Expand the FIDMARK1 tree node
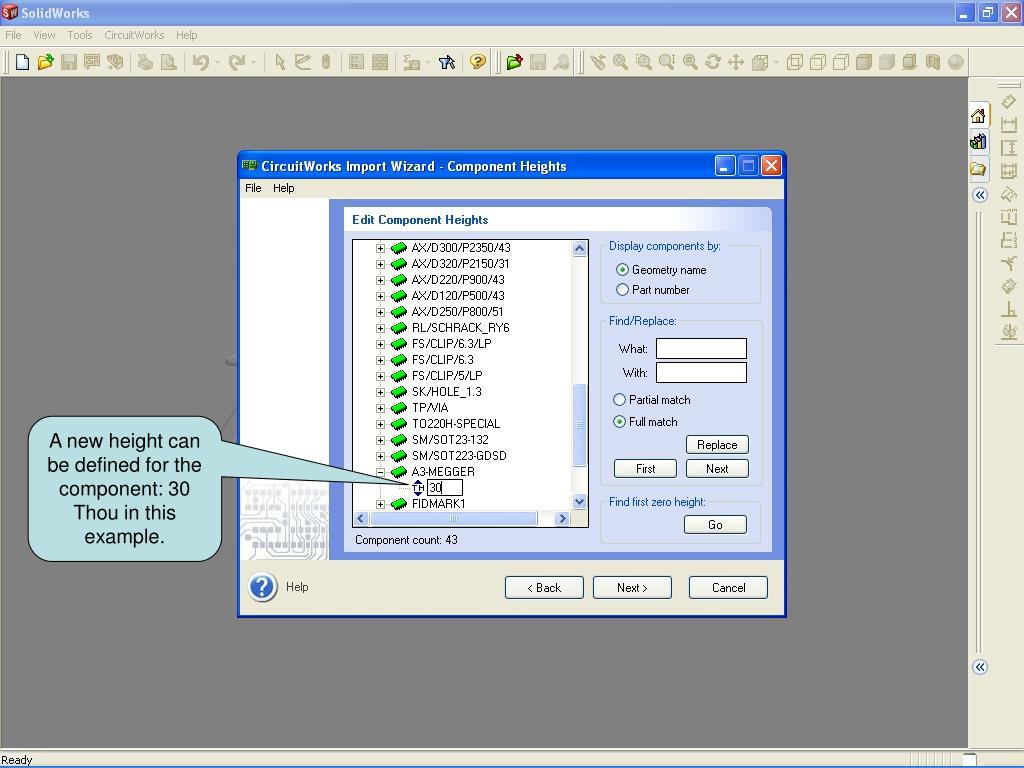This screenshot has height=768, width=1024. click(380, 504)
